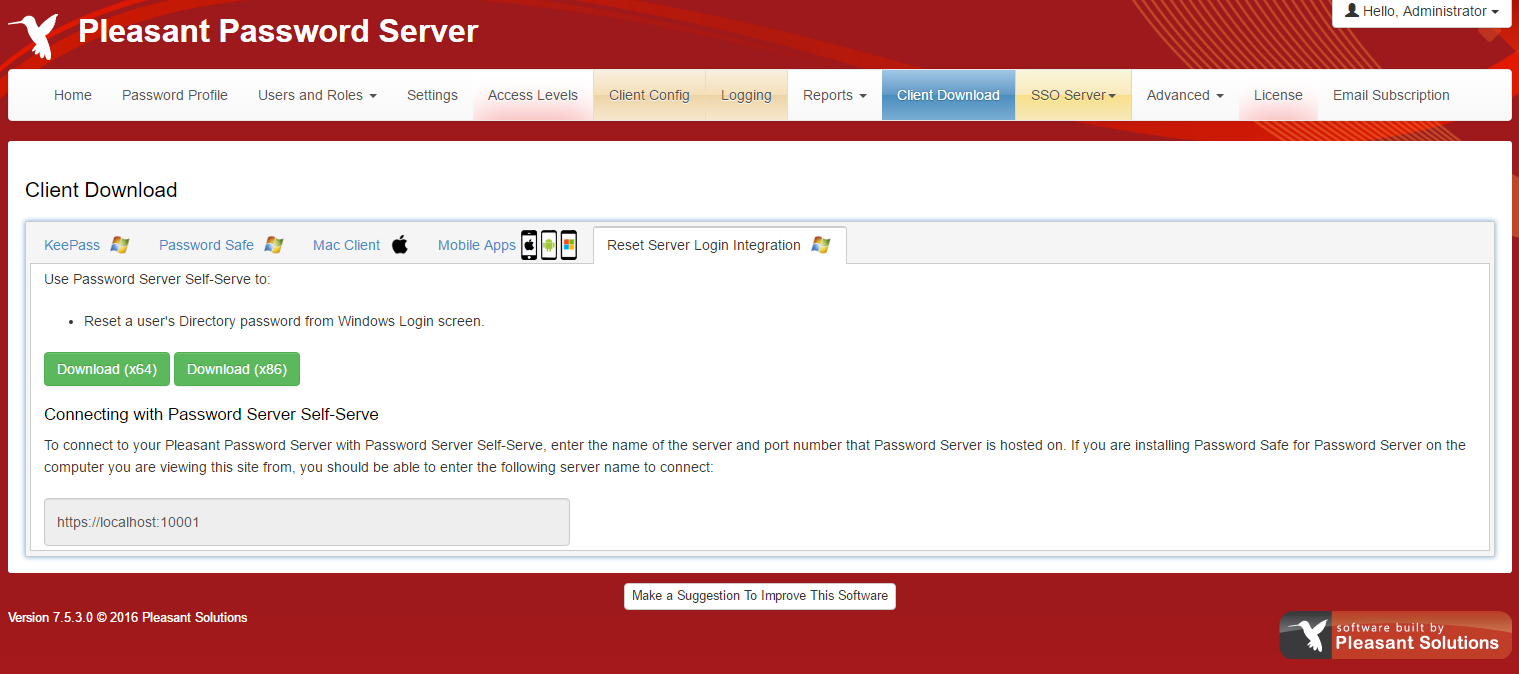1519x674 pixels.
Task: Click the Client Download page heading
Action: tap(101, 190)
